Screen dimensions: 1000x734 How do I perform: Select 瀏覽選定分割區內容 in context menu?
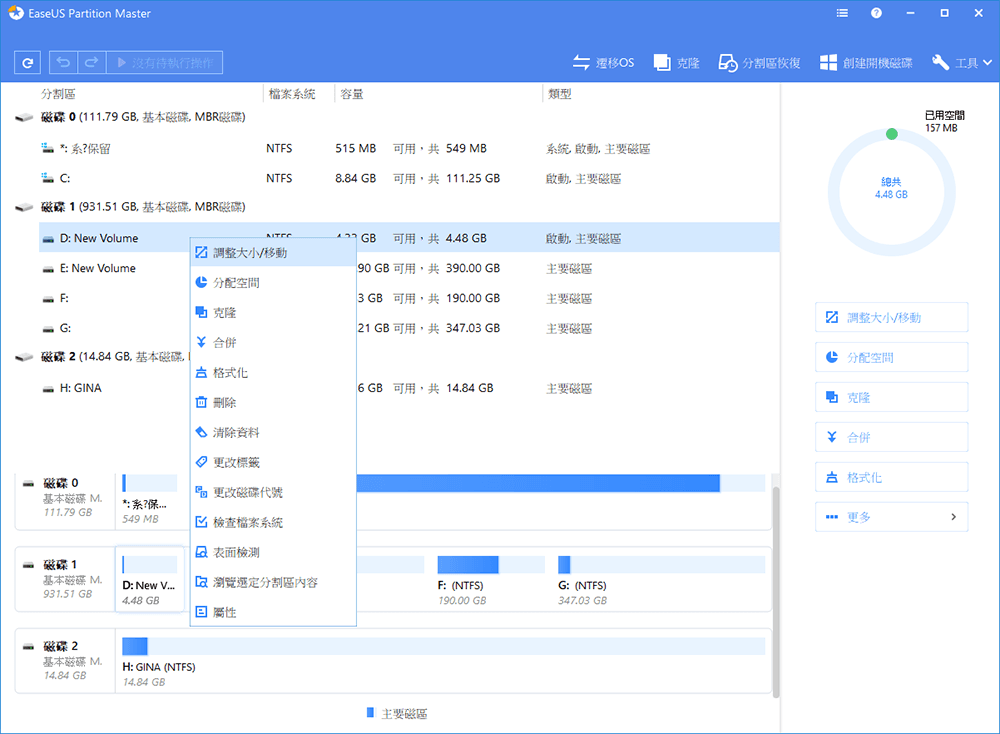click(x=273, y=582)
